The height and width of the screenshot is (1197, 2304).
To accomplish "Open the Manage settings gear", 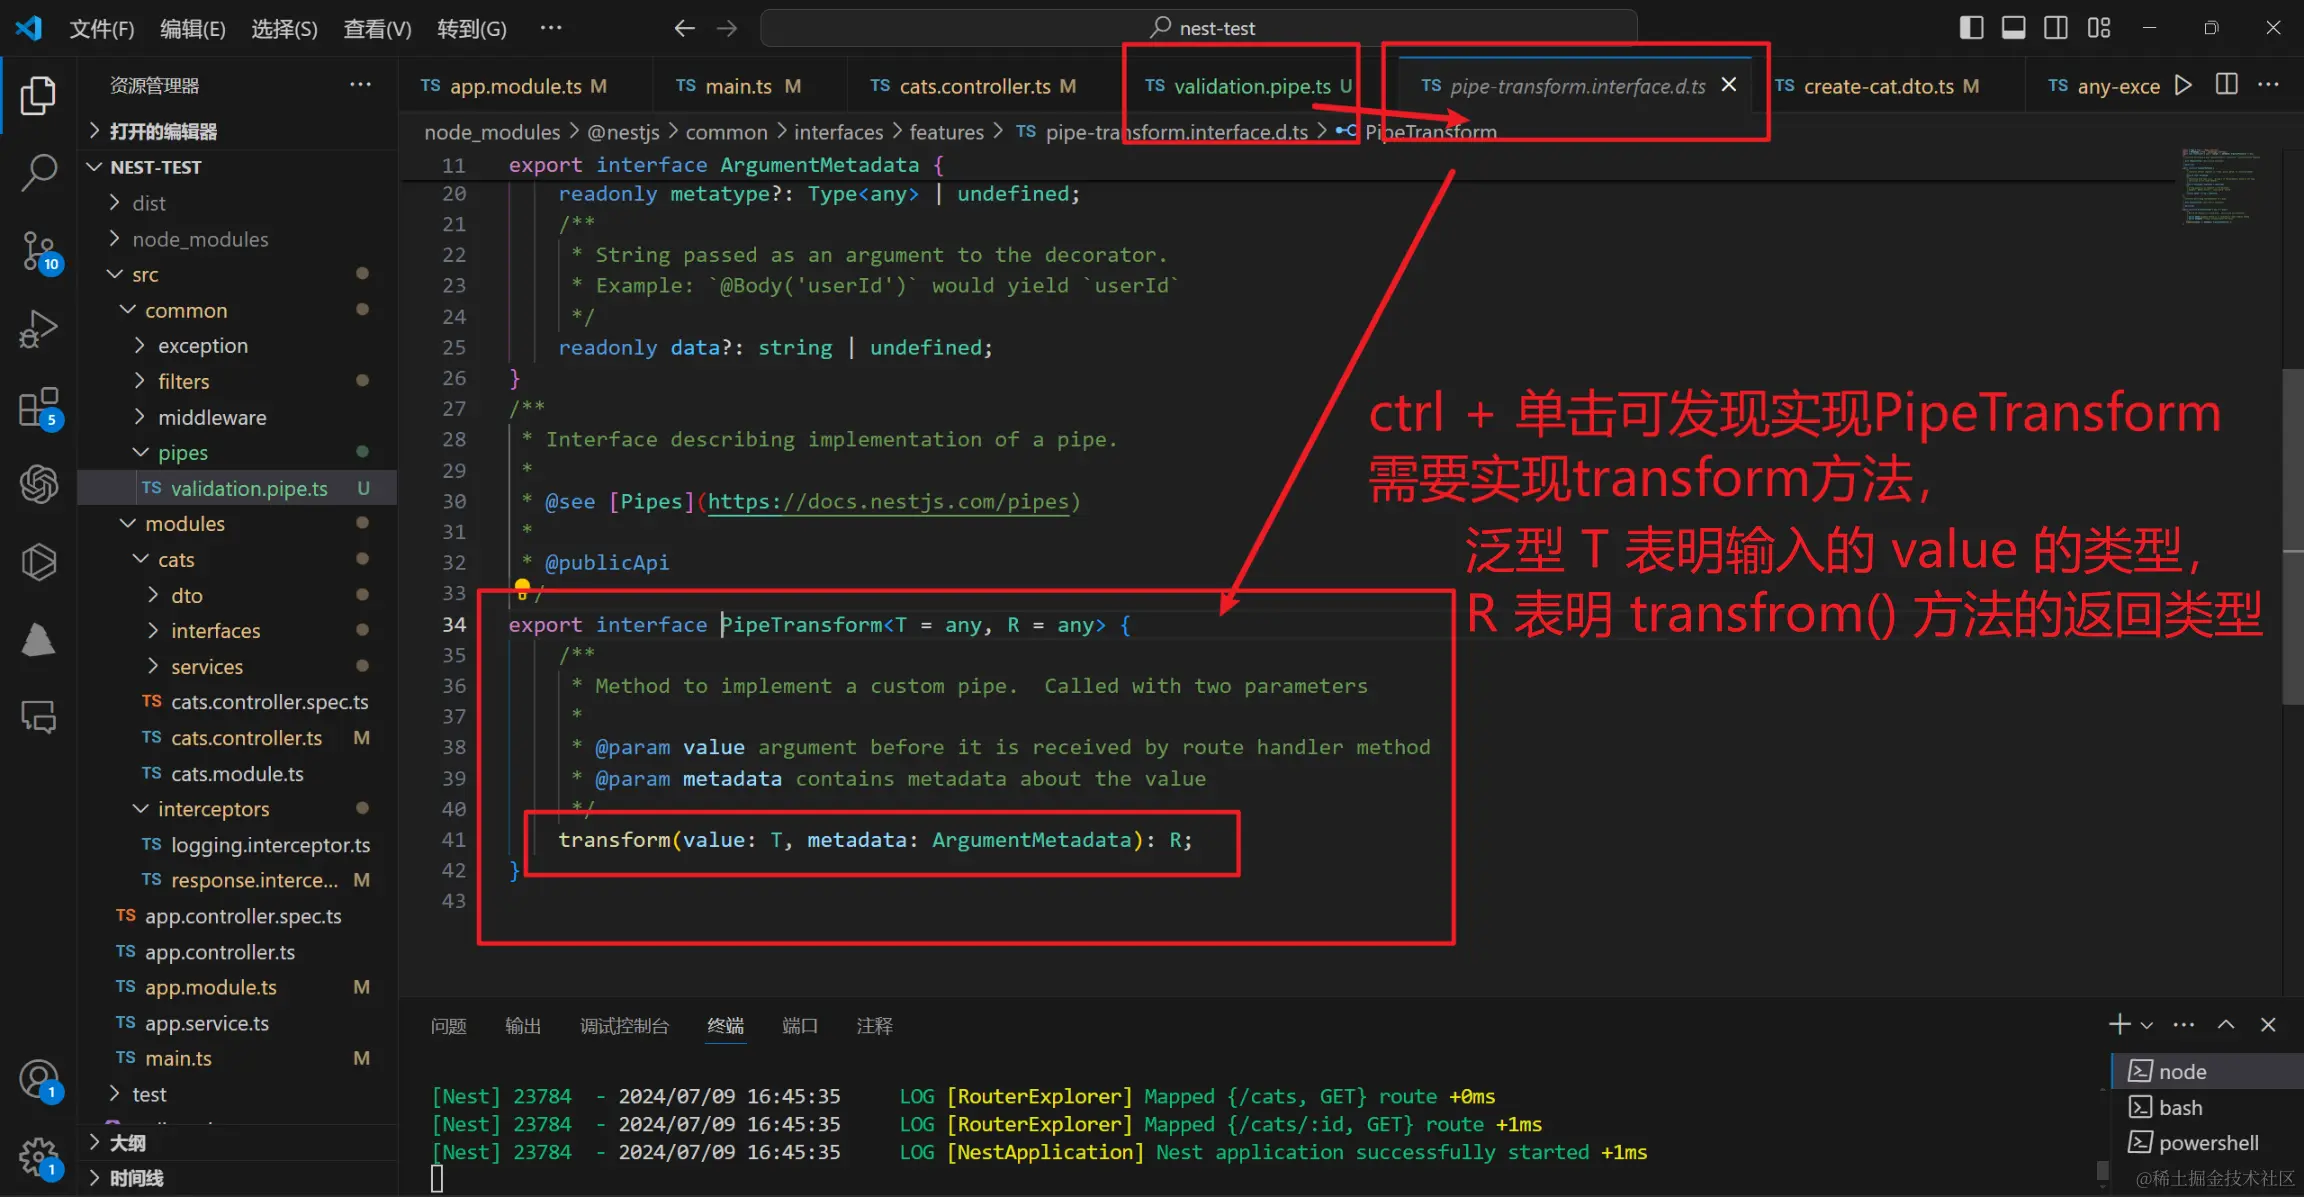I will pyautogui.click(x=39, y=1155).
